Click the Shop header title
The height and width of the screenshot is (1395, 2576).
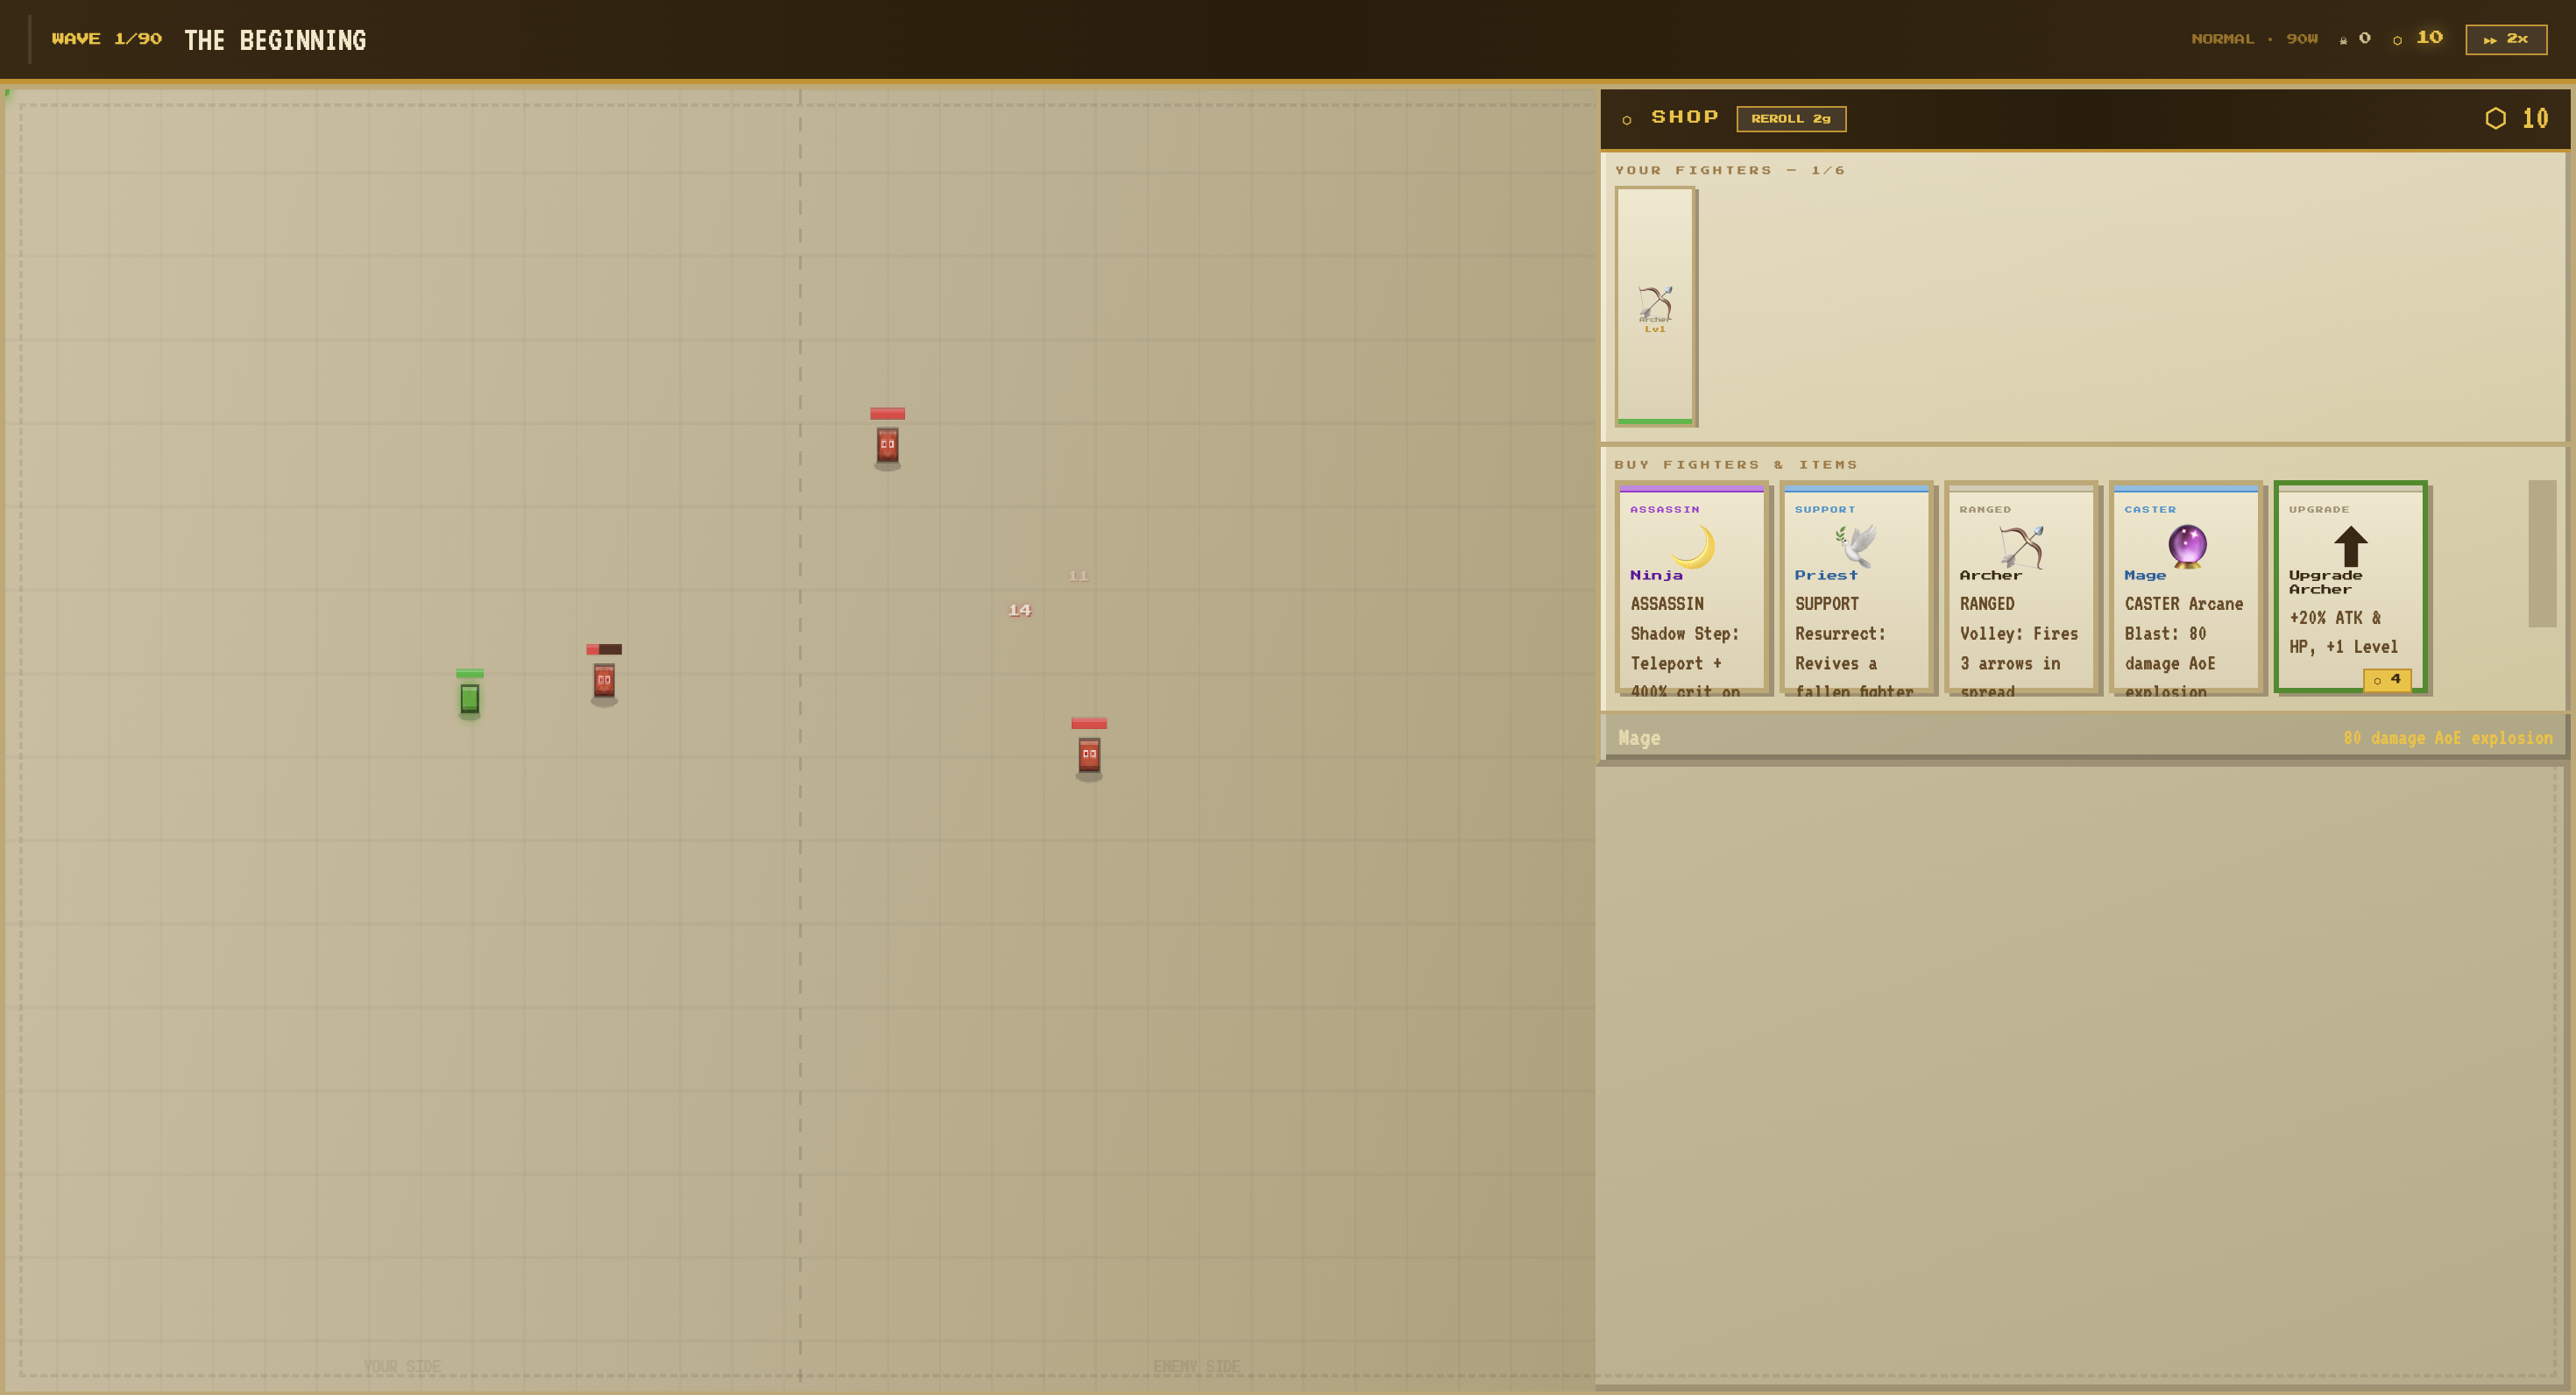pos(1684,117)
